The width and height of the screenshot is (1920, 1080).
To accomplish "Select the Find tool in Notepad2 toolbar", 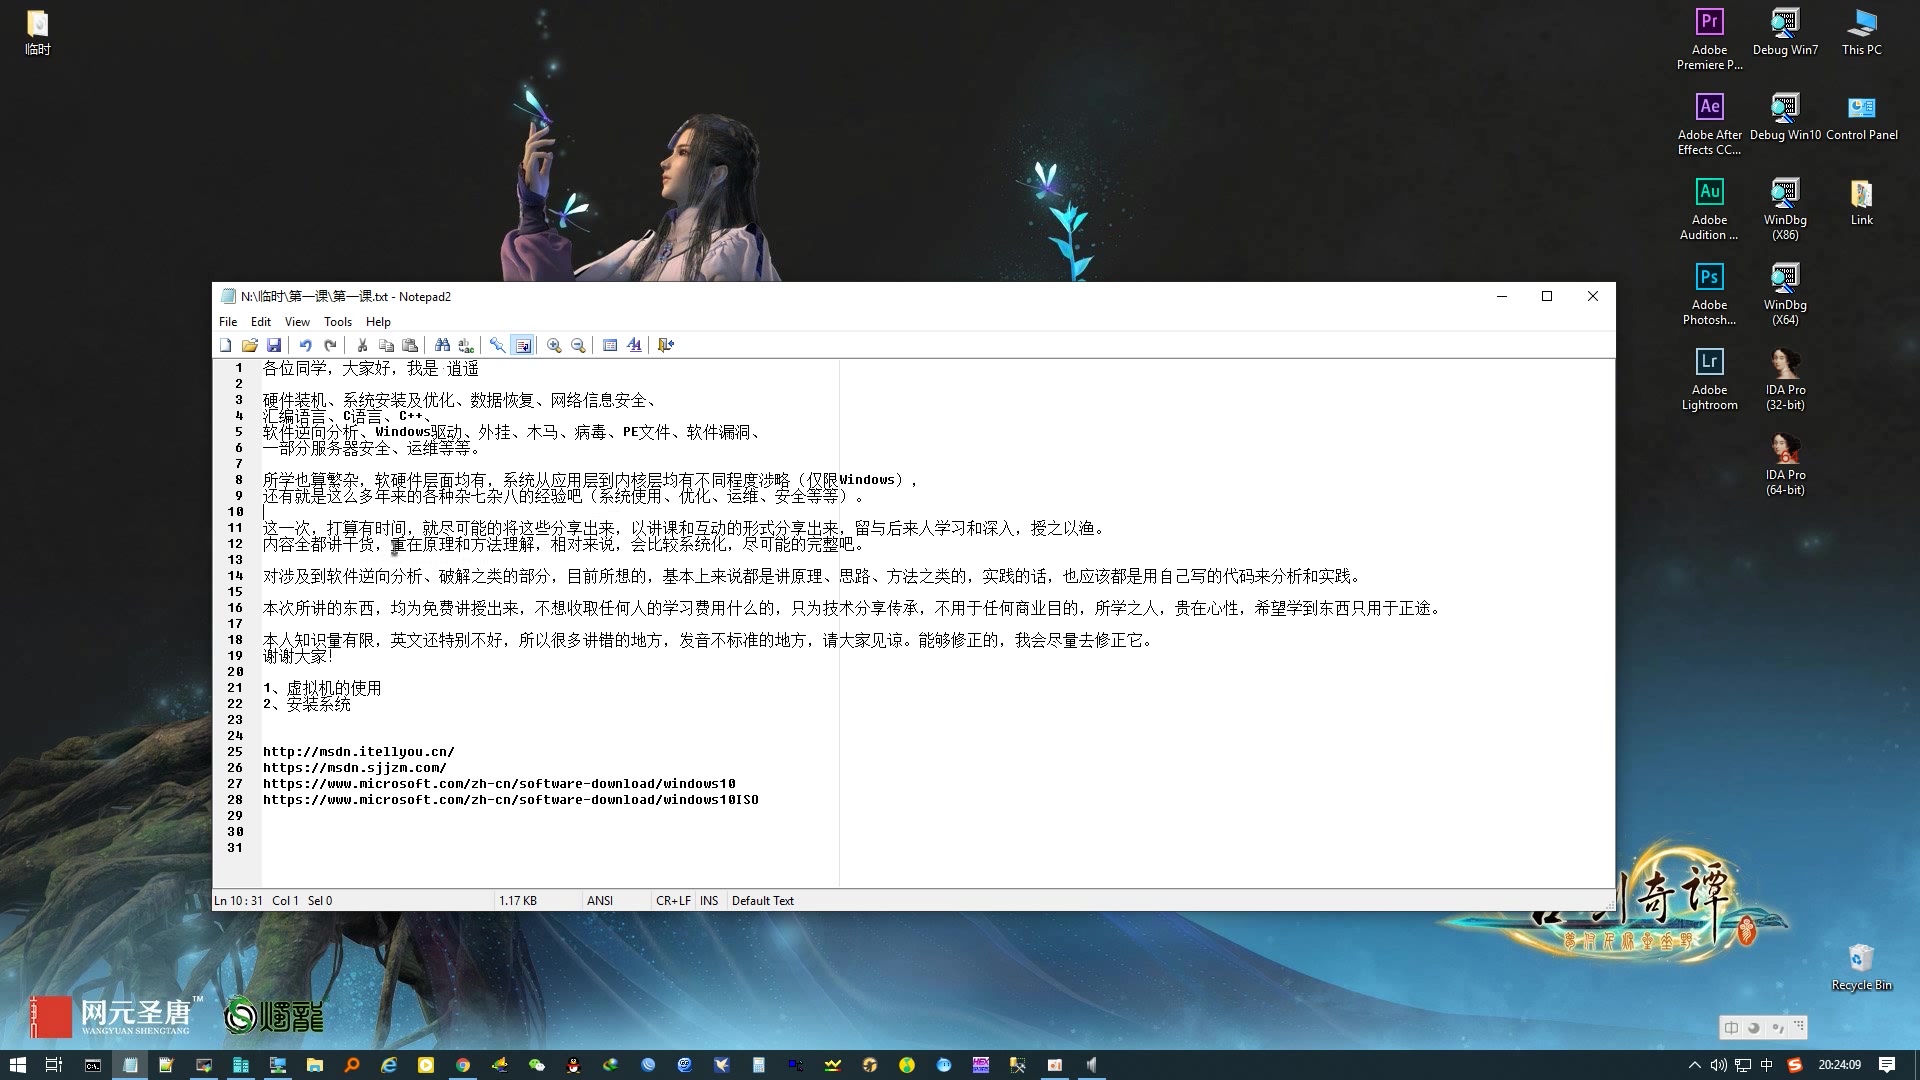I will (x=443, y=345).
